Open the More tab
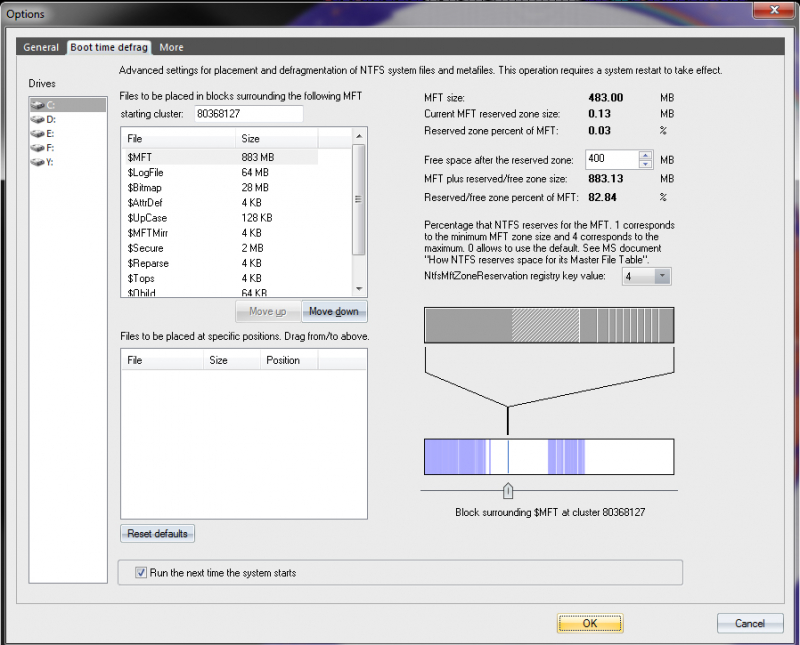This screenshot has width=800, height=645. click(x=171, y=47)
